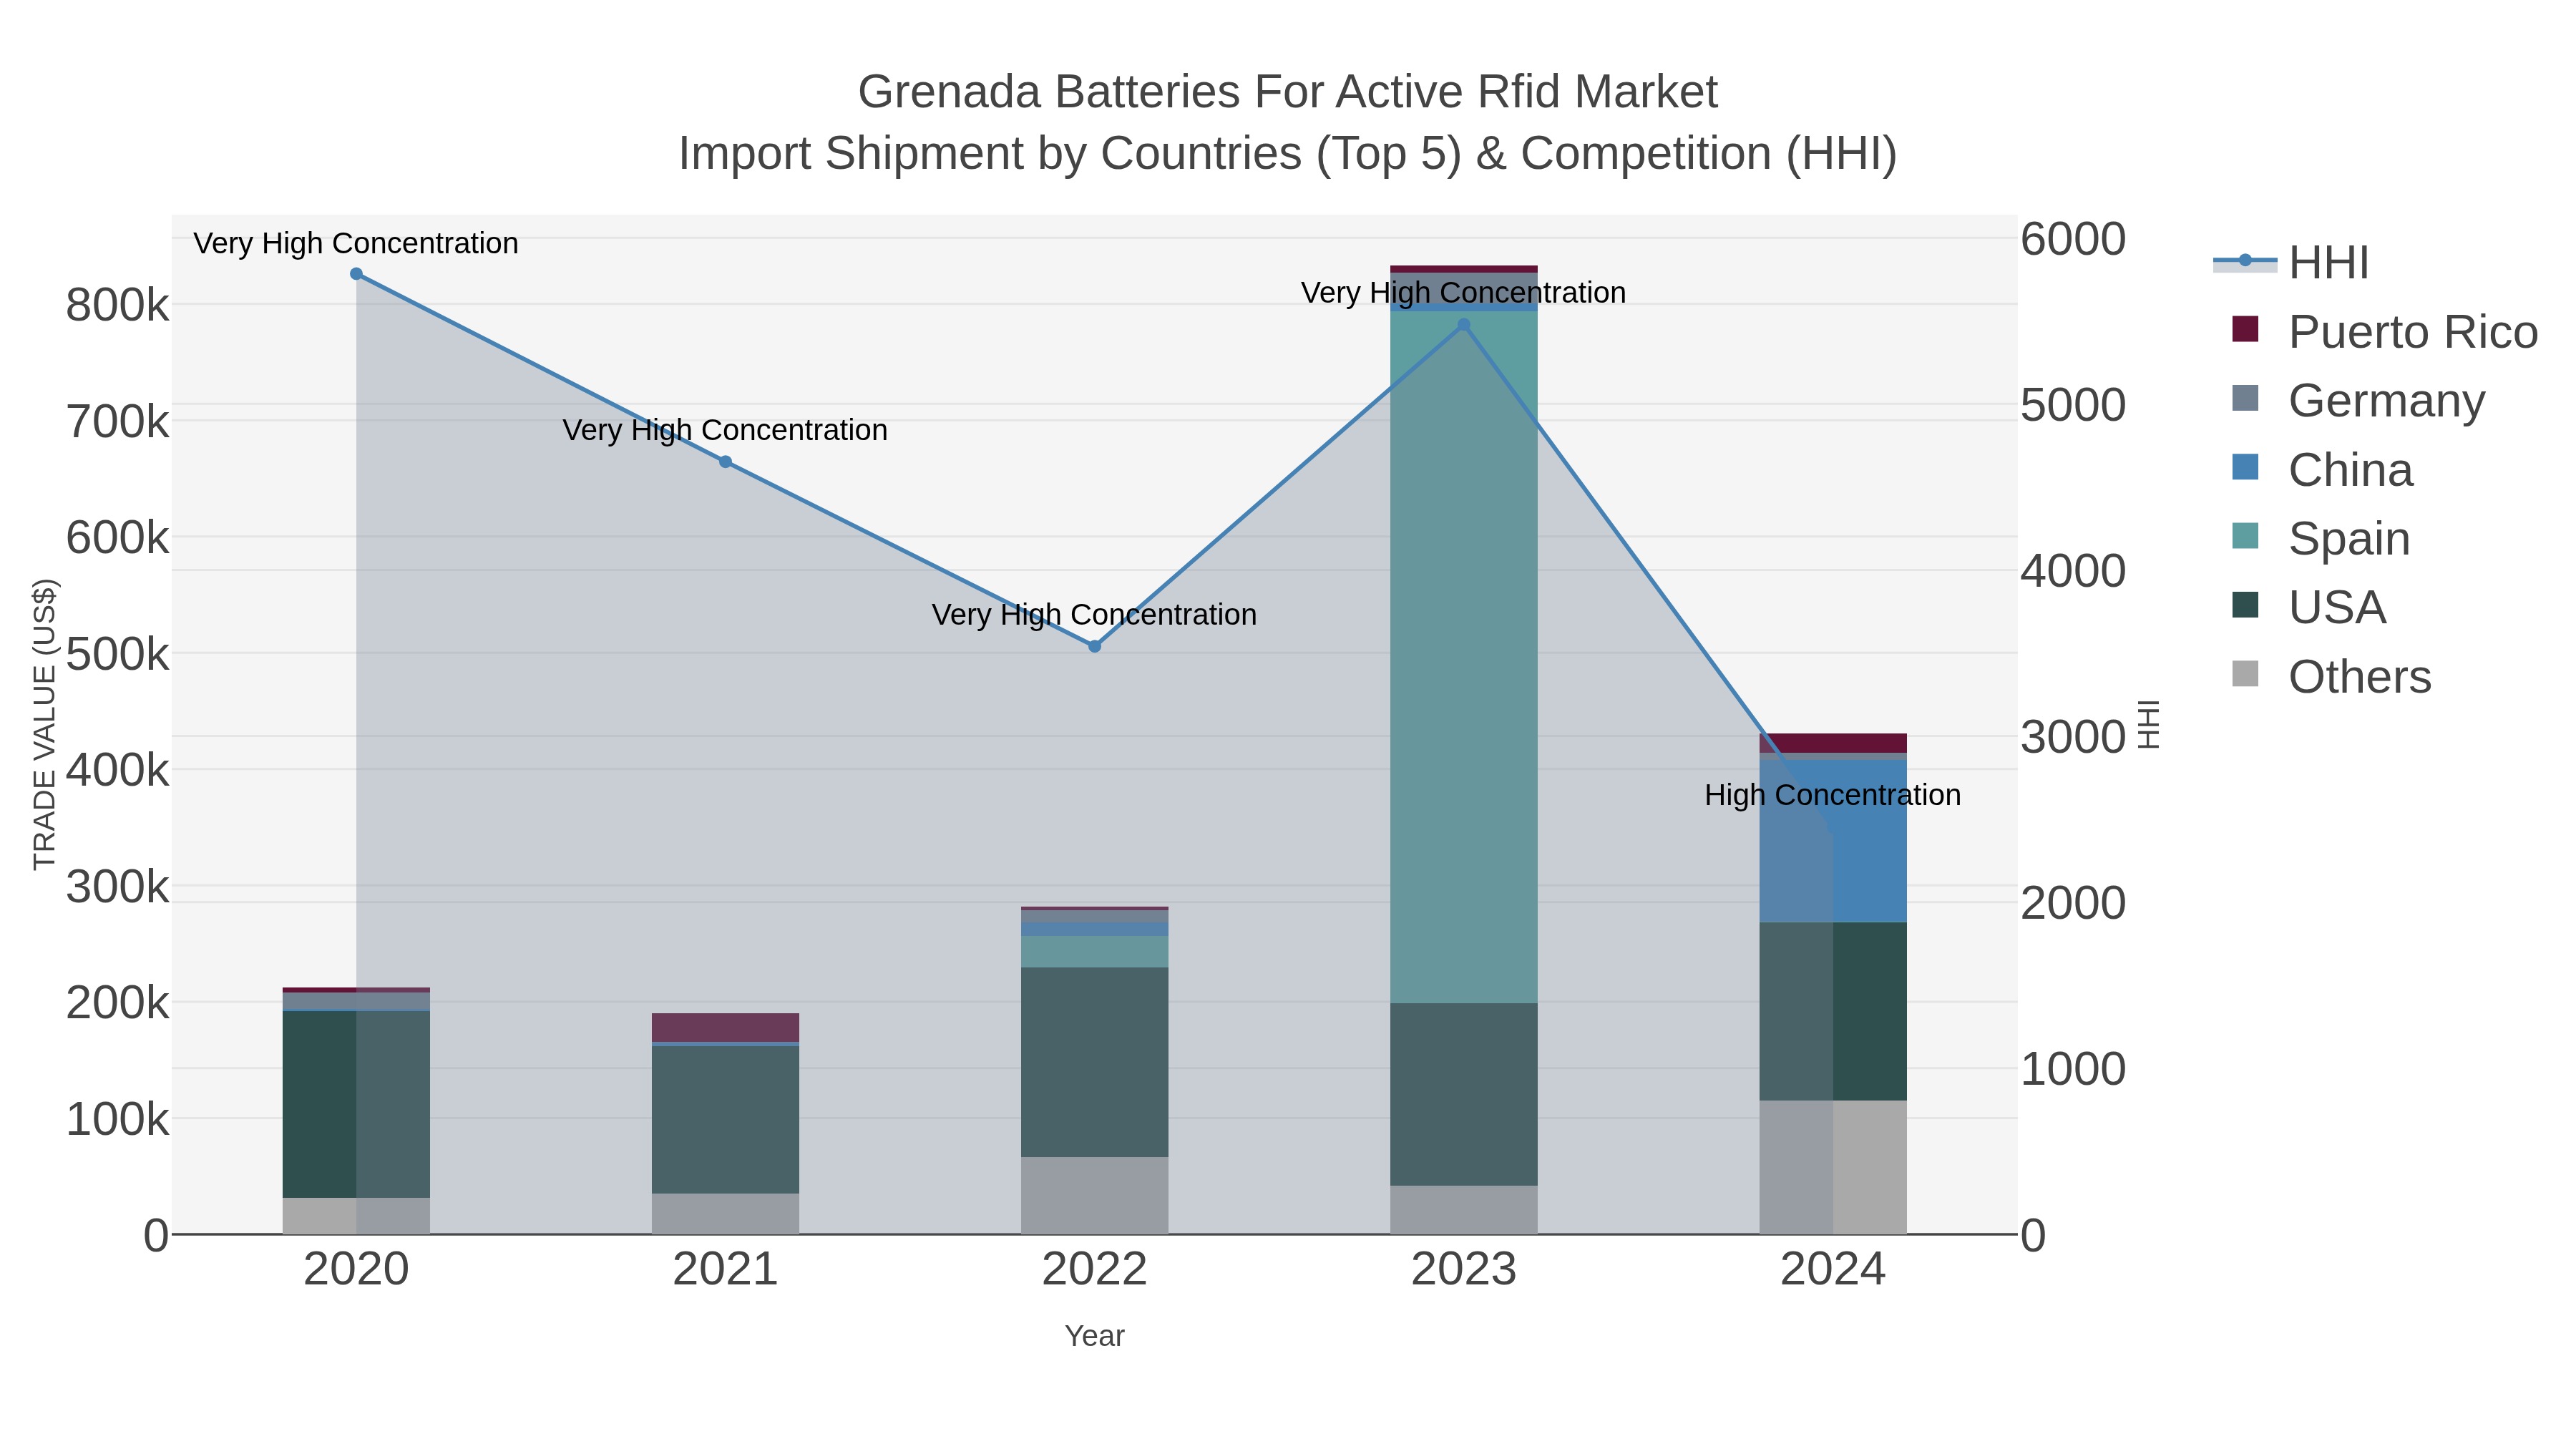Toggle the HHI legend entry
Screen dimensions: 2576x1449
coord(2291,263)
